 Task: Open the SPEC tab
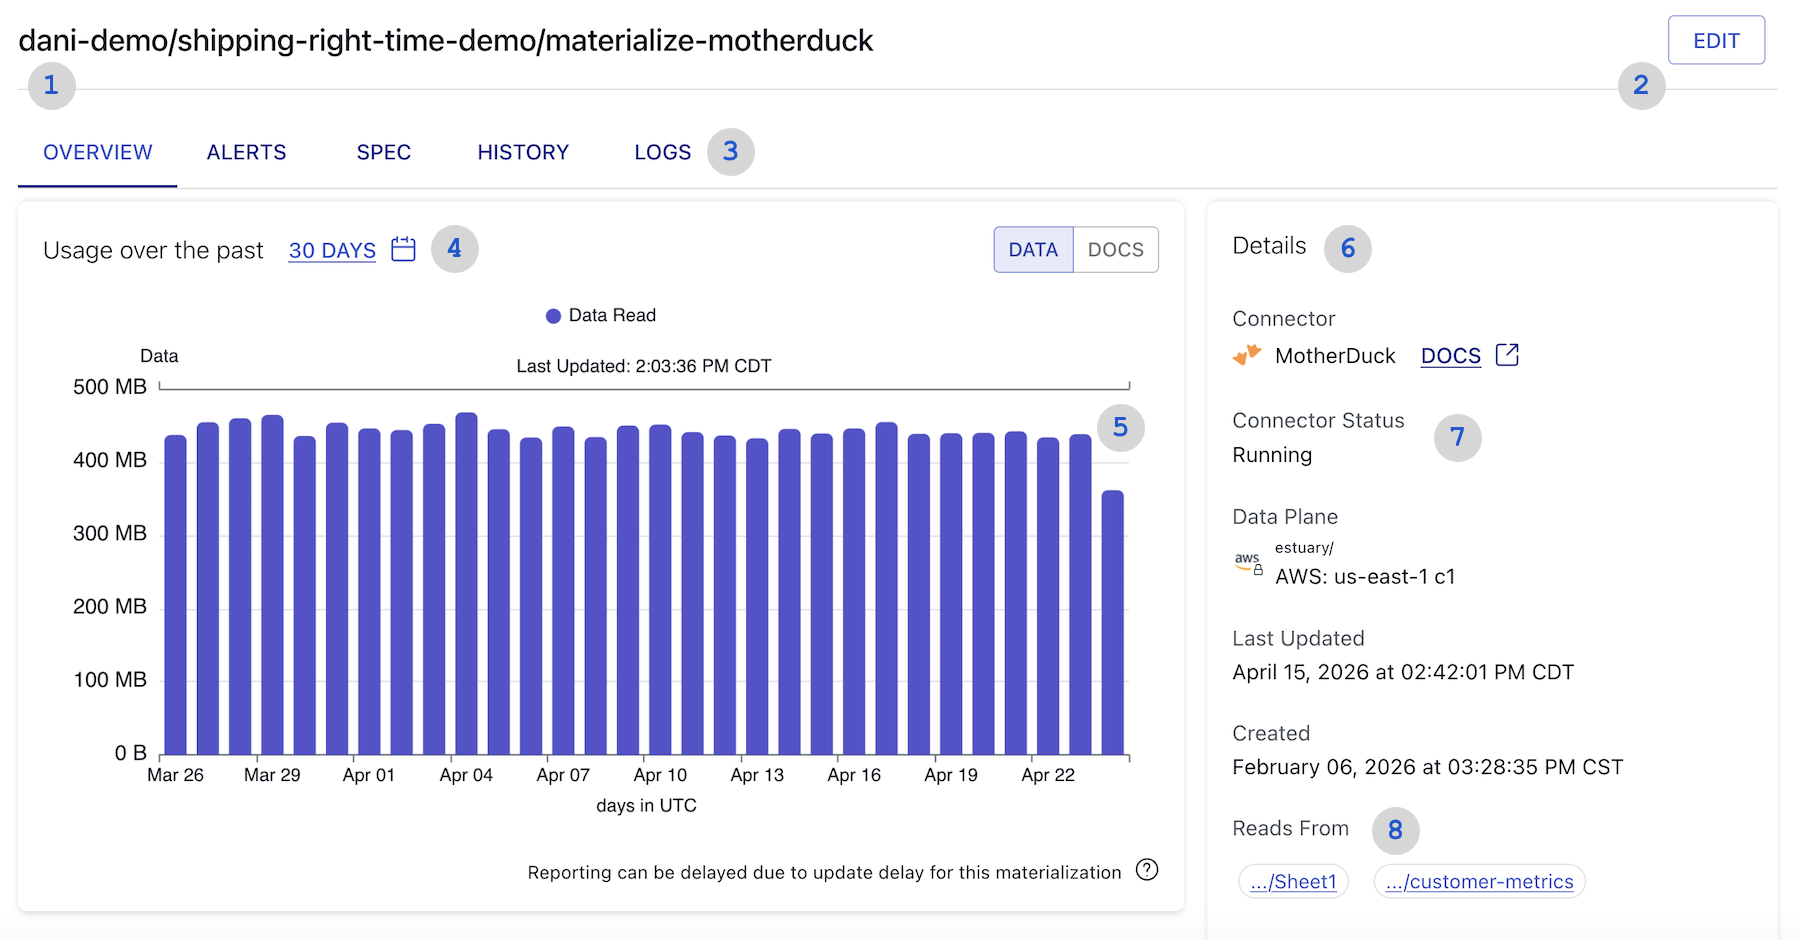(384, 152)
